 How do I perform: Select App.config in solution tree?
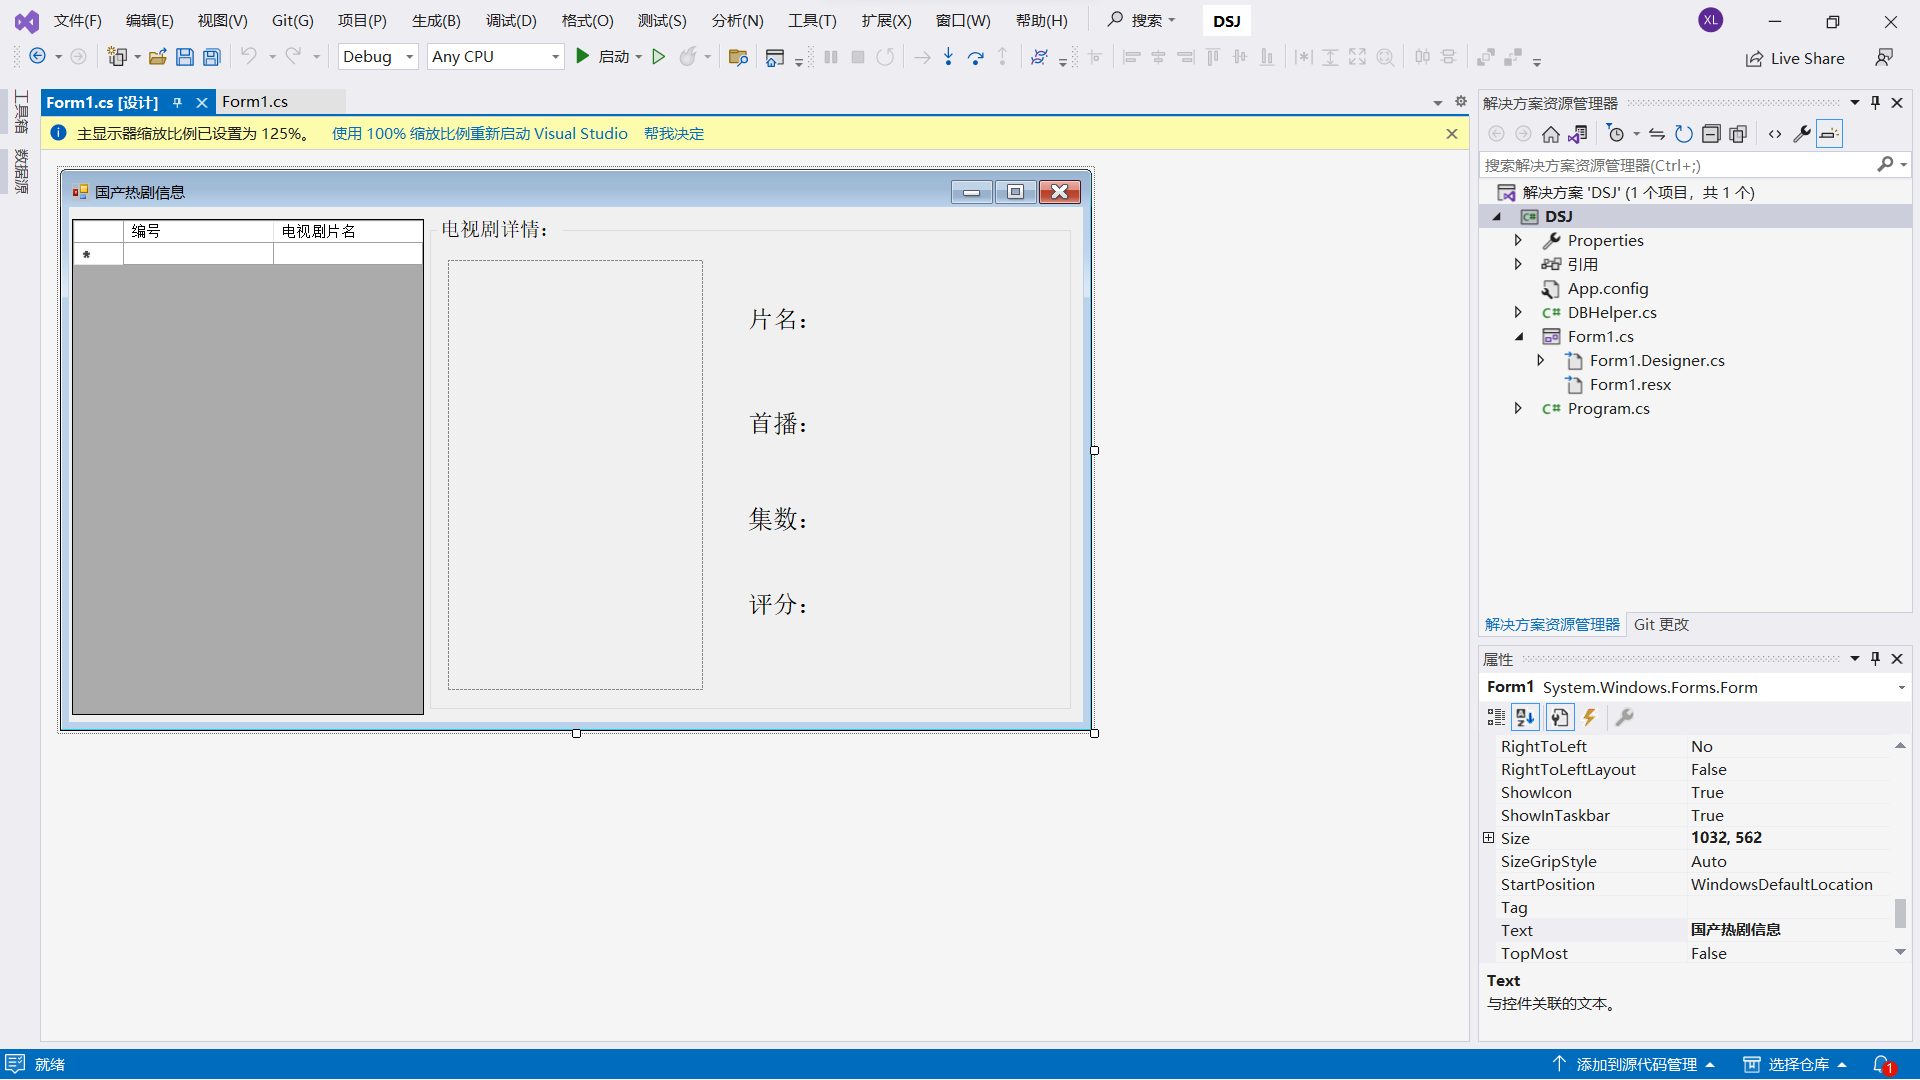[1607, 288]
